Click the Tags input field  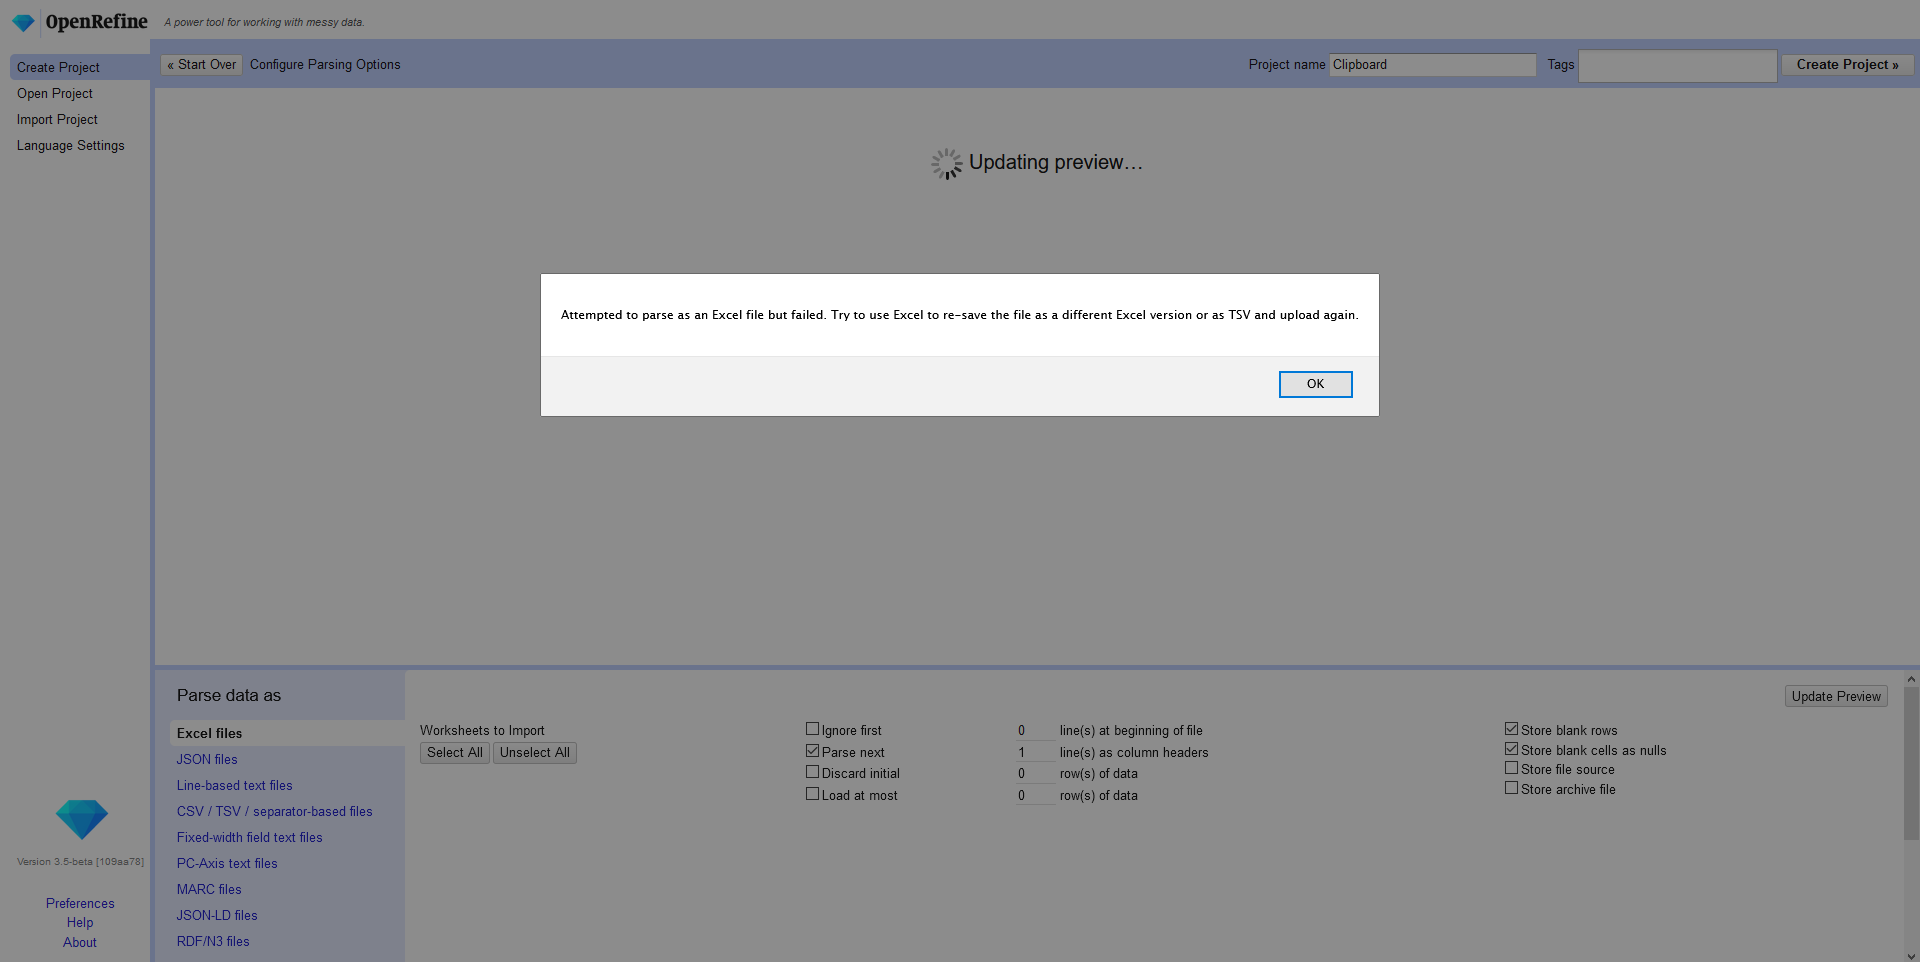[x=1677, y=66]
